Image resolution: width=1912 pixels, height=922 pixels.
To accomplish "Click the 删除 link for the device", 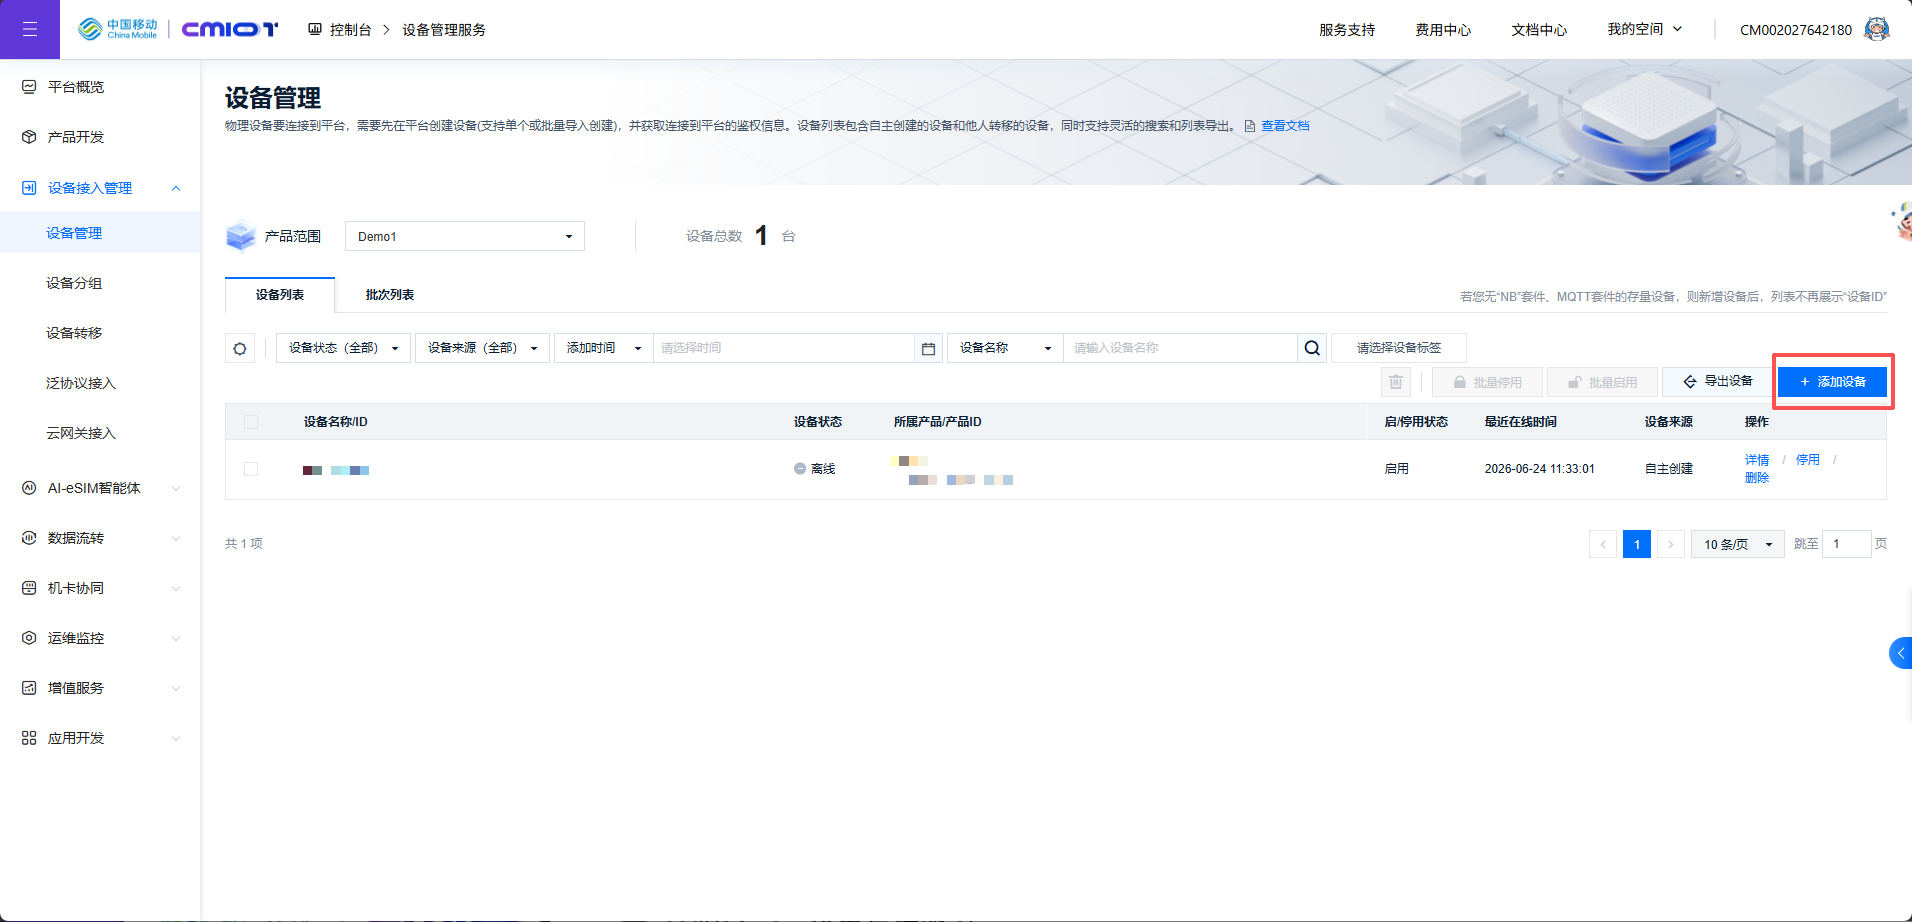I will coord(1757,478).
